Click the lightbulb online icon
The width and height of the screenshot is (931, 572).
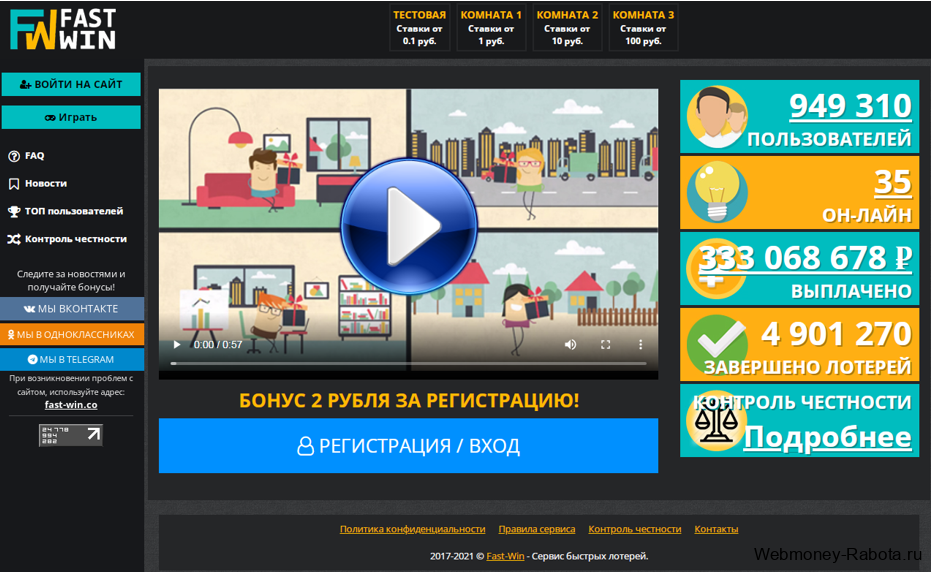tap(717, 192)
